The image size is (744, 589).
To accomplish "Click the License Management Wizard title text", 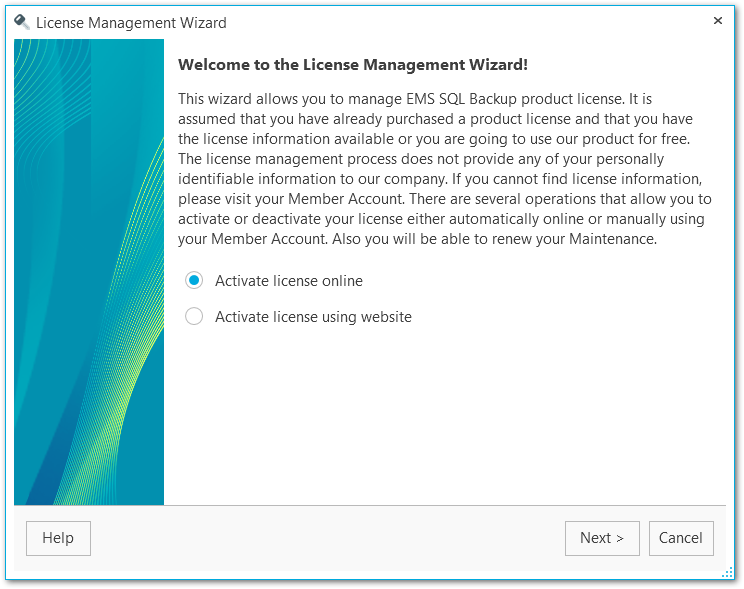I will click(x=131, y=23).
